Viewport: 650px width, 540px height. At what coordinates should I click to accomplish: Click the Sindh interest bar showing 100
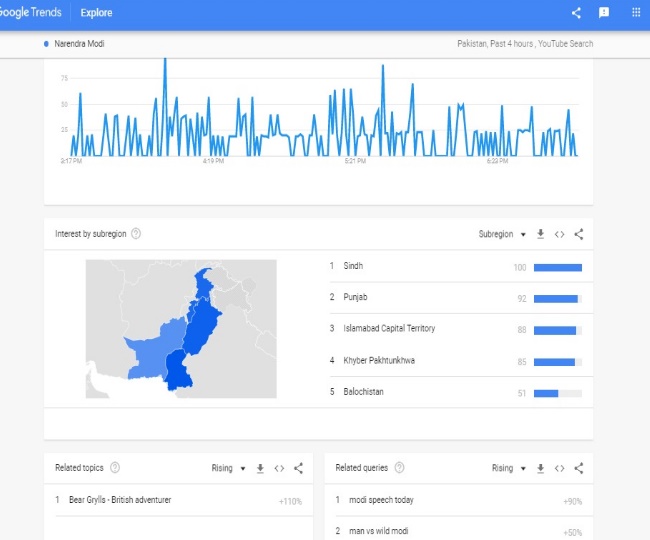pyautogui.click(x=558, y=268)
